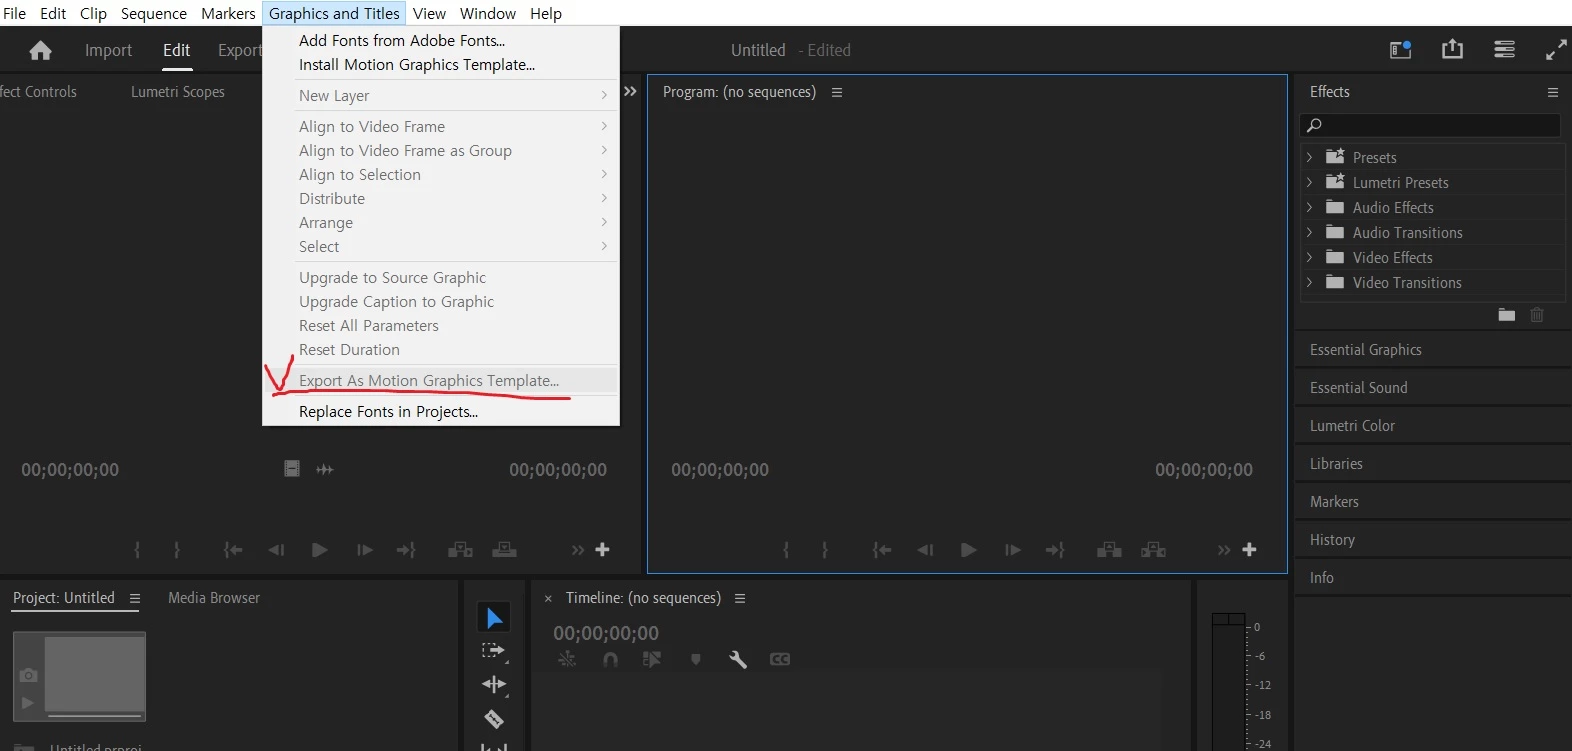Open the Window menu
This screenshot has height=751, width=1572.
488,13
